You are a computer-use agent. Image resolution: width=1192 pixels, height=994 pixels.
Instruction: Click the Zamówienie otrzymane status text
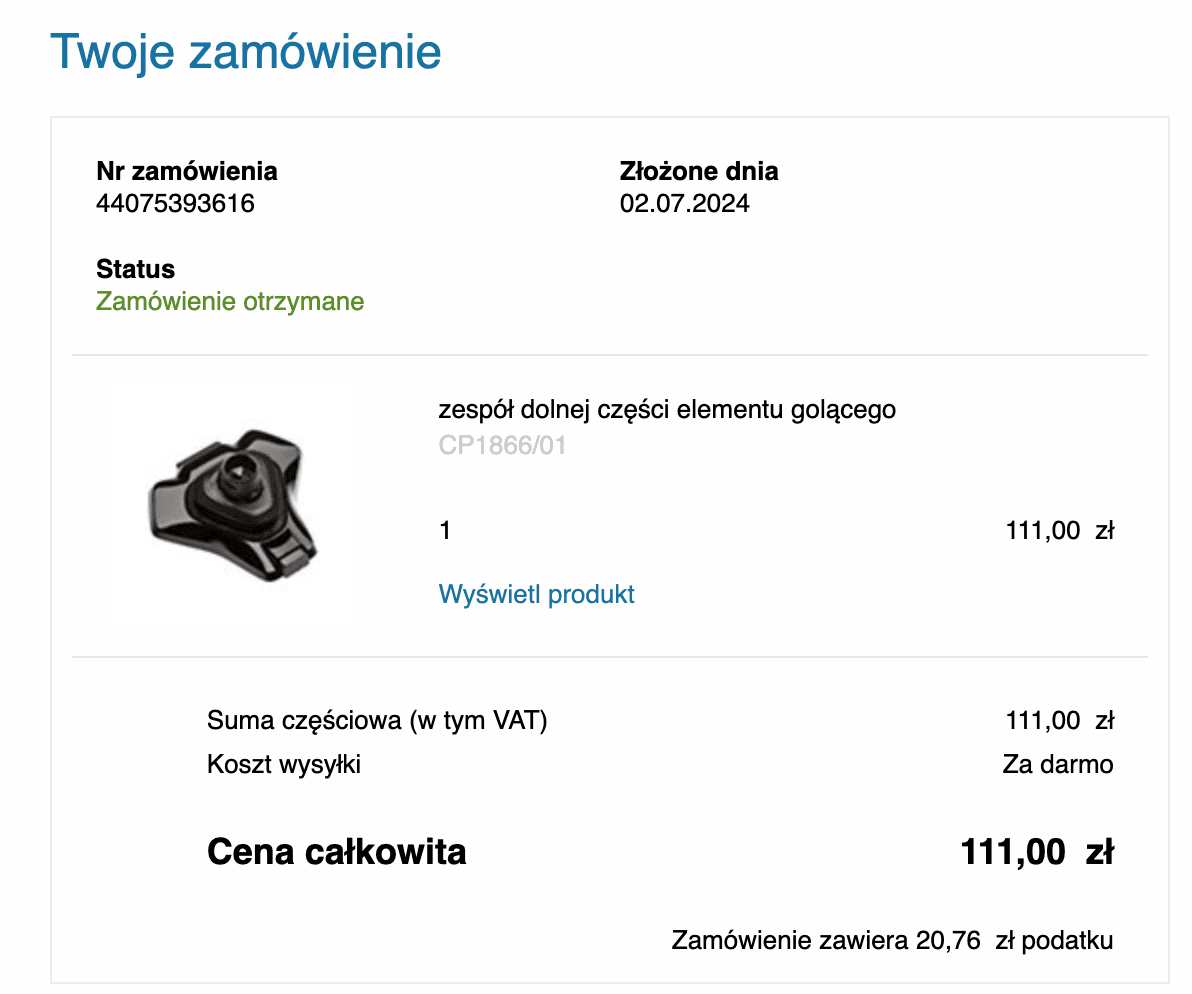click(x=230, y=302)
